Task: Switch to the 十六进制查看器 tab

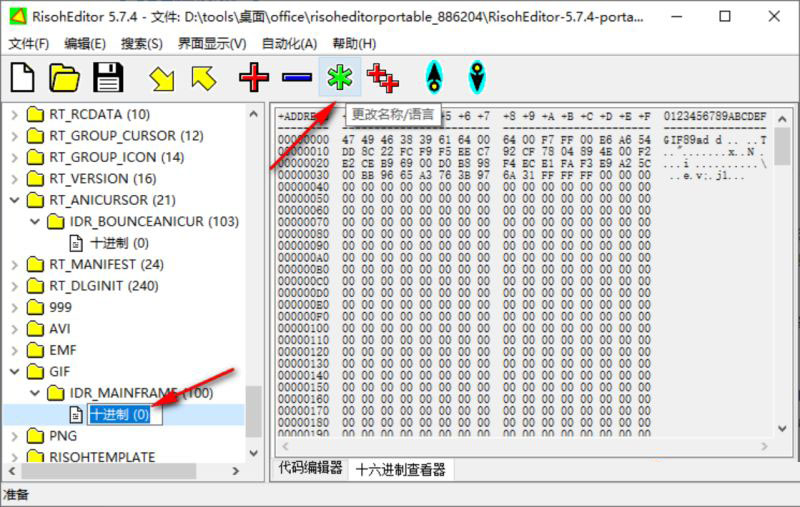Action: point(401,469)
